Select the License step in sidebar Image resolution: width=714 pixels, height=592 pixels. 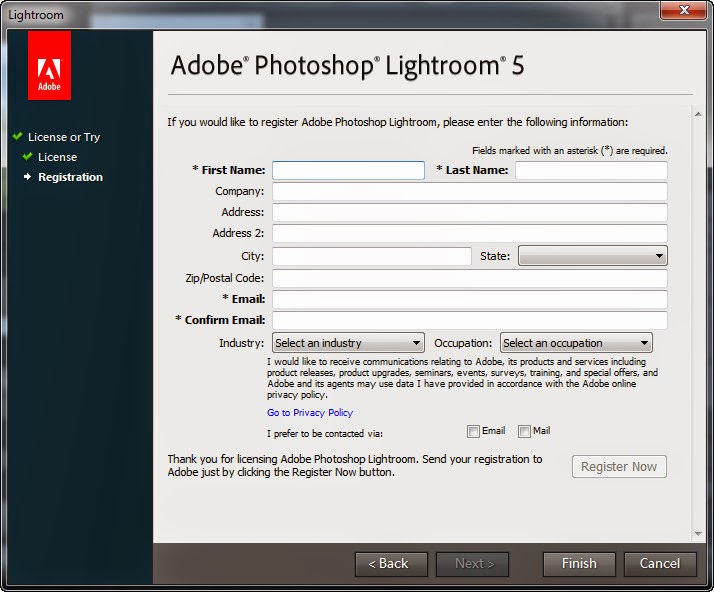pyautogui.click(x=57, y=157)
